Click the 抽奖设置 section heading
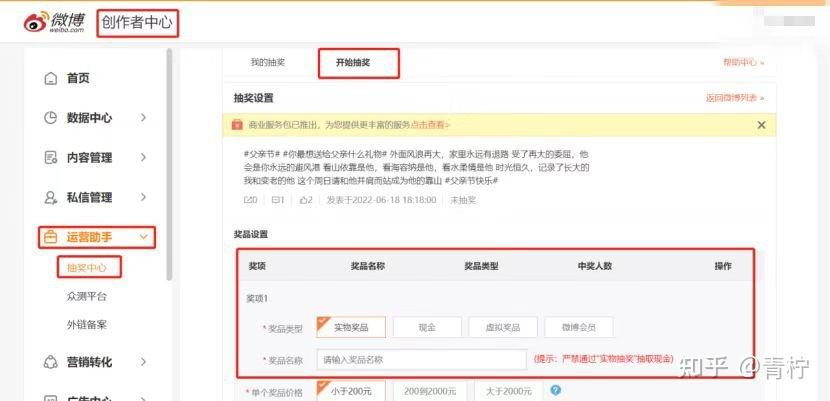The height and width of the screenshot is (401, 830). click(254, 98)
